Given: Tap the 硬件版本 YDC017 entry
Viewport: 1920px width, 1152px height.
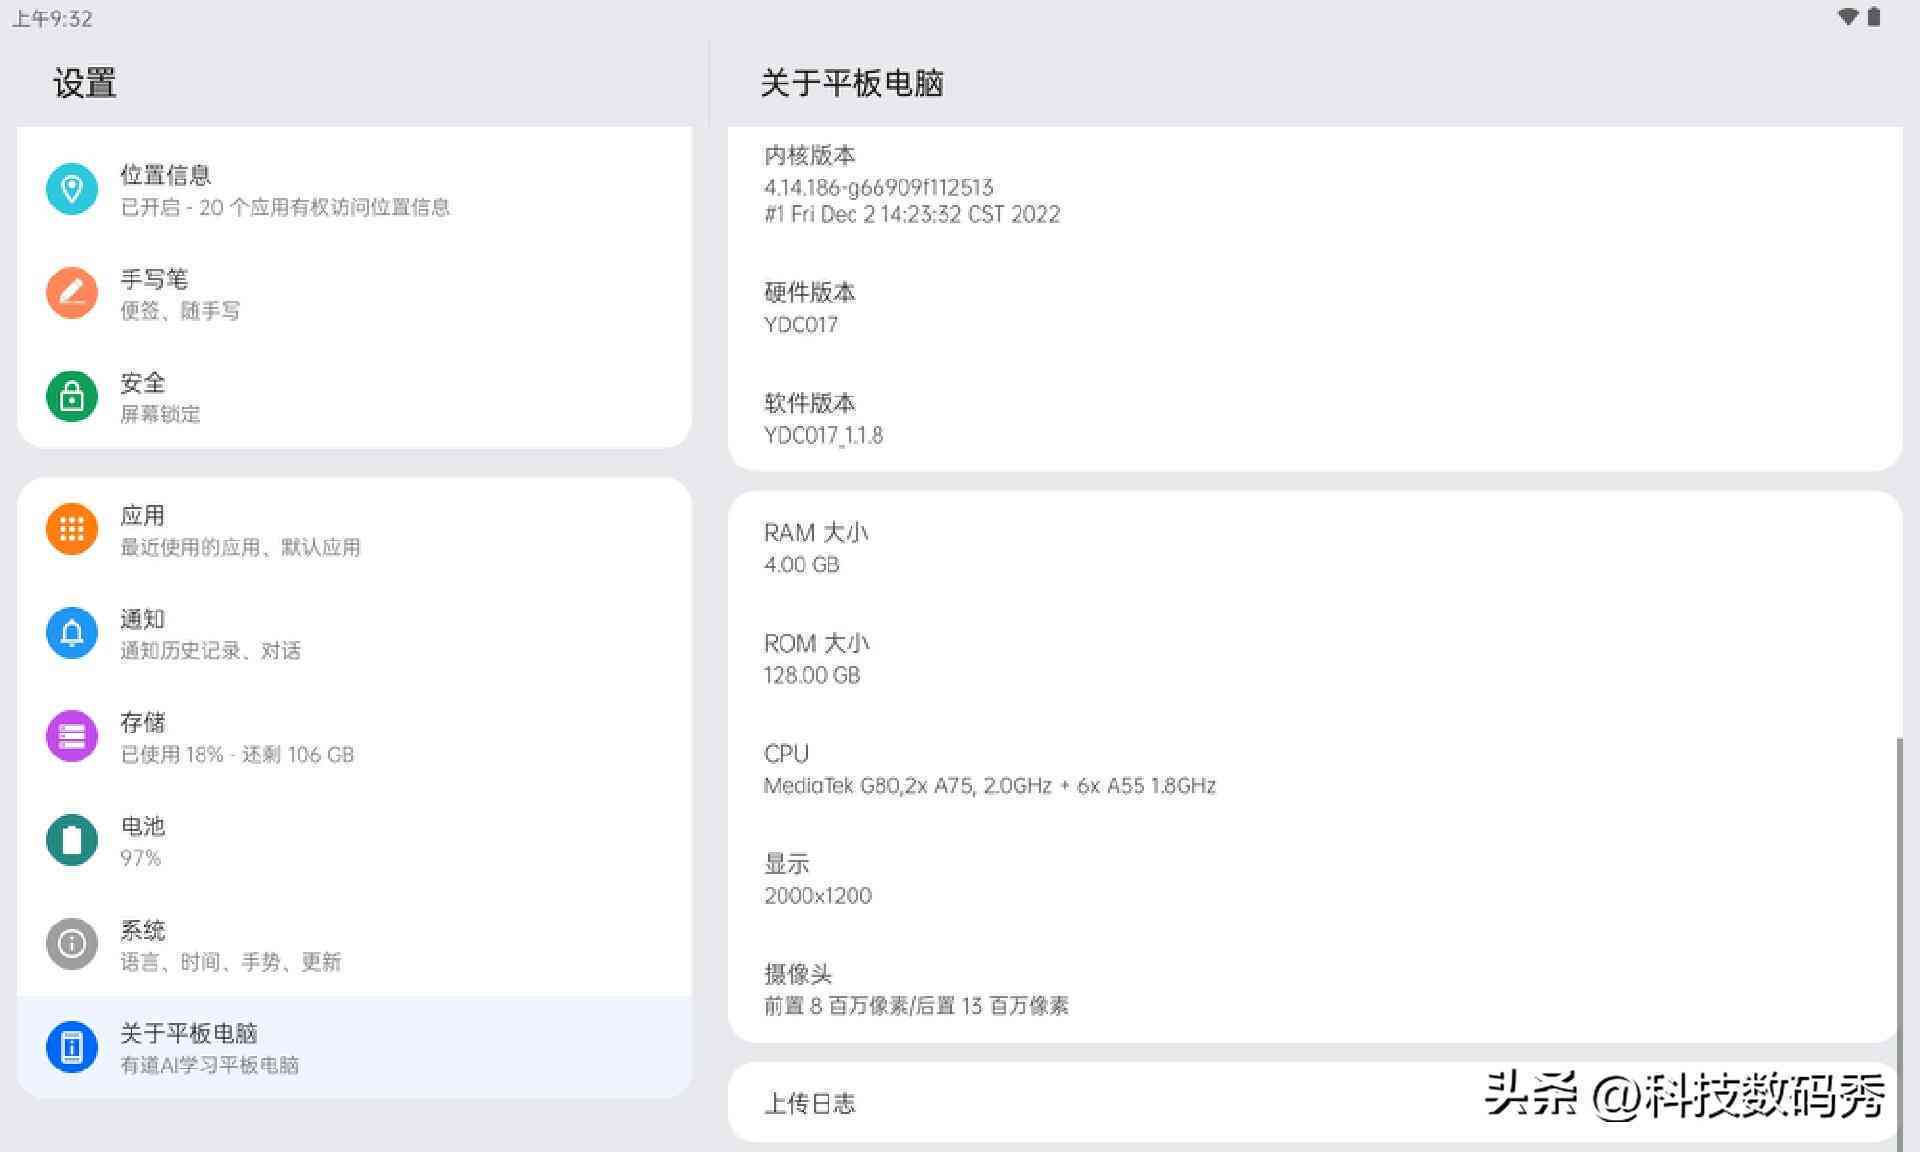Looking at the screenshot, I should pos(1314,307).
